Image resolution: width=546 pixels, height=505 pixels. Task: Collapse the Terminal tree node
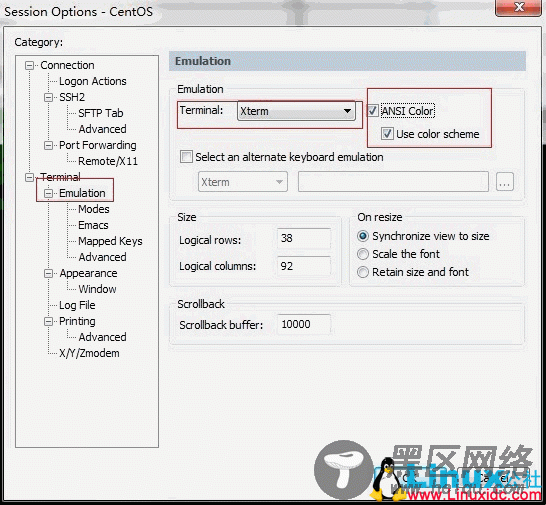point(30,177)
